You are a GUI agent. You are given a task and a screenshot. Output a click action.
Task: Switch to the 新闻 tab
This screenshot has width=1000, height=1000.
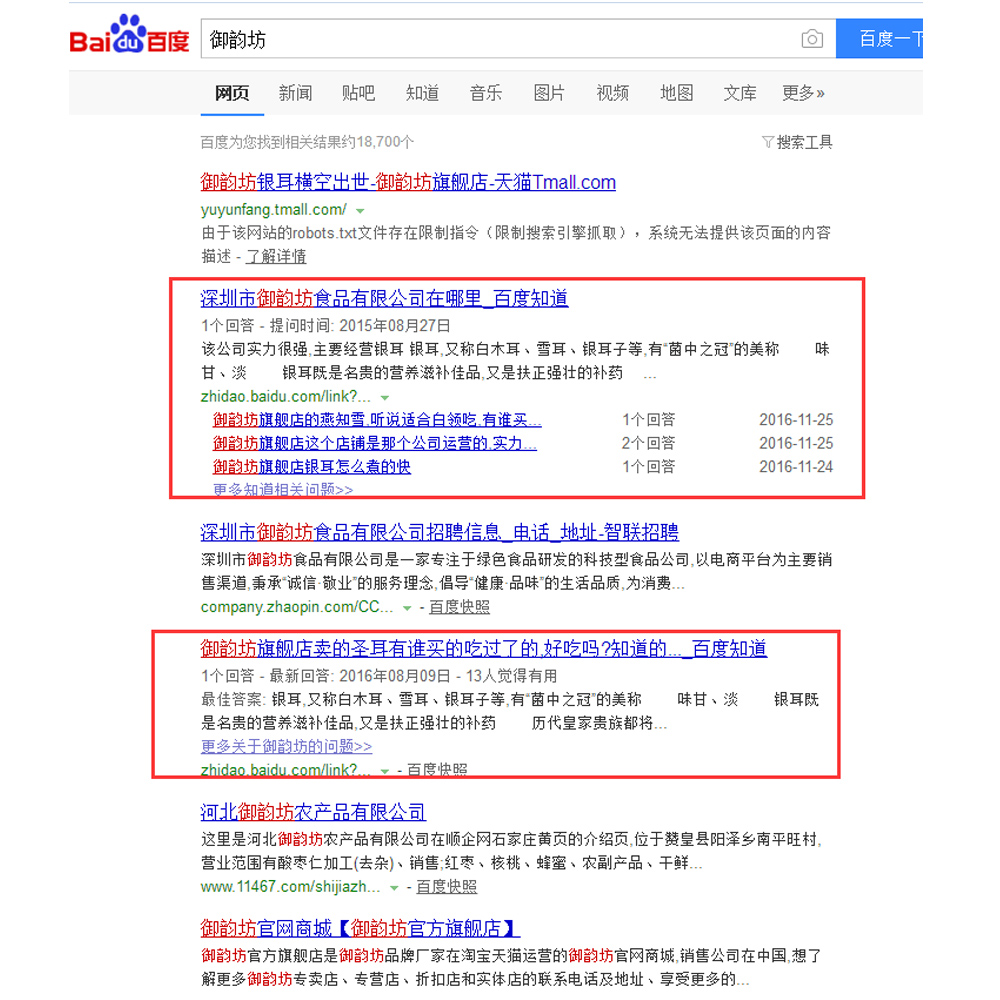click(x=295, y=93)
